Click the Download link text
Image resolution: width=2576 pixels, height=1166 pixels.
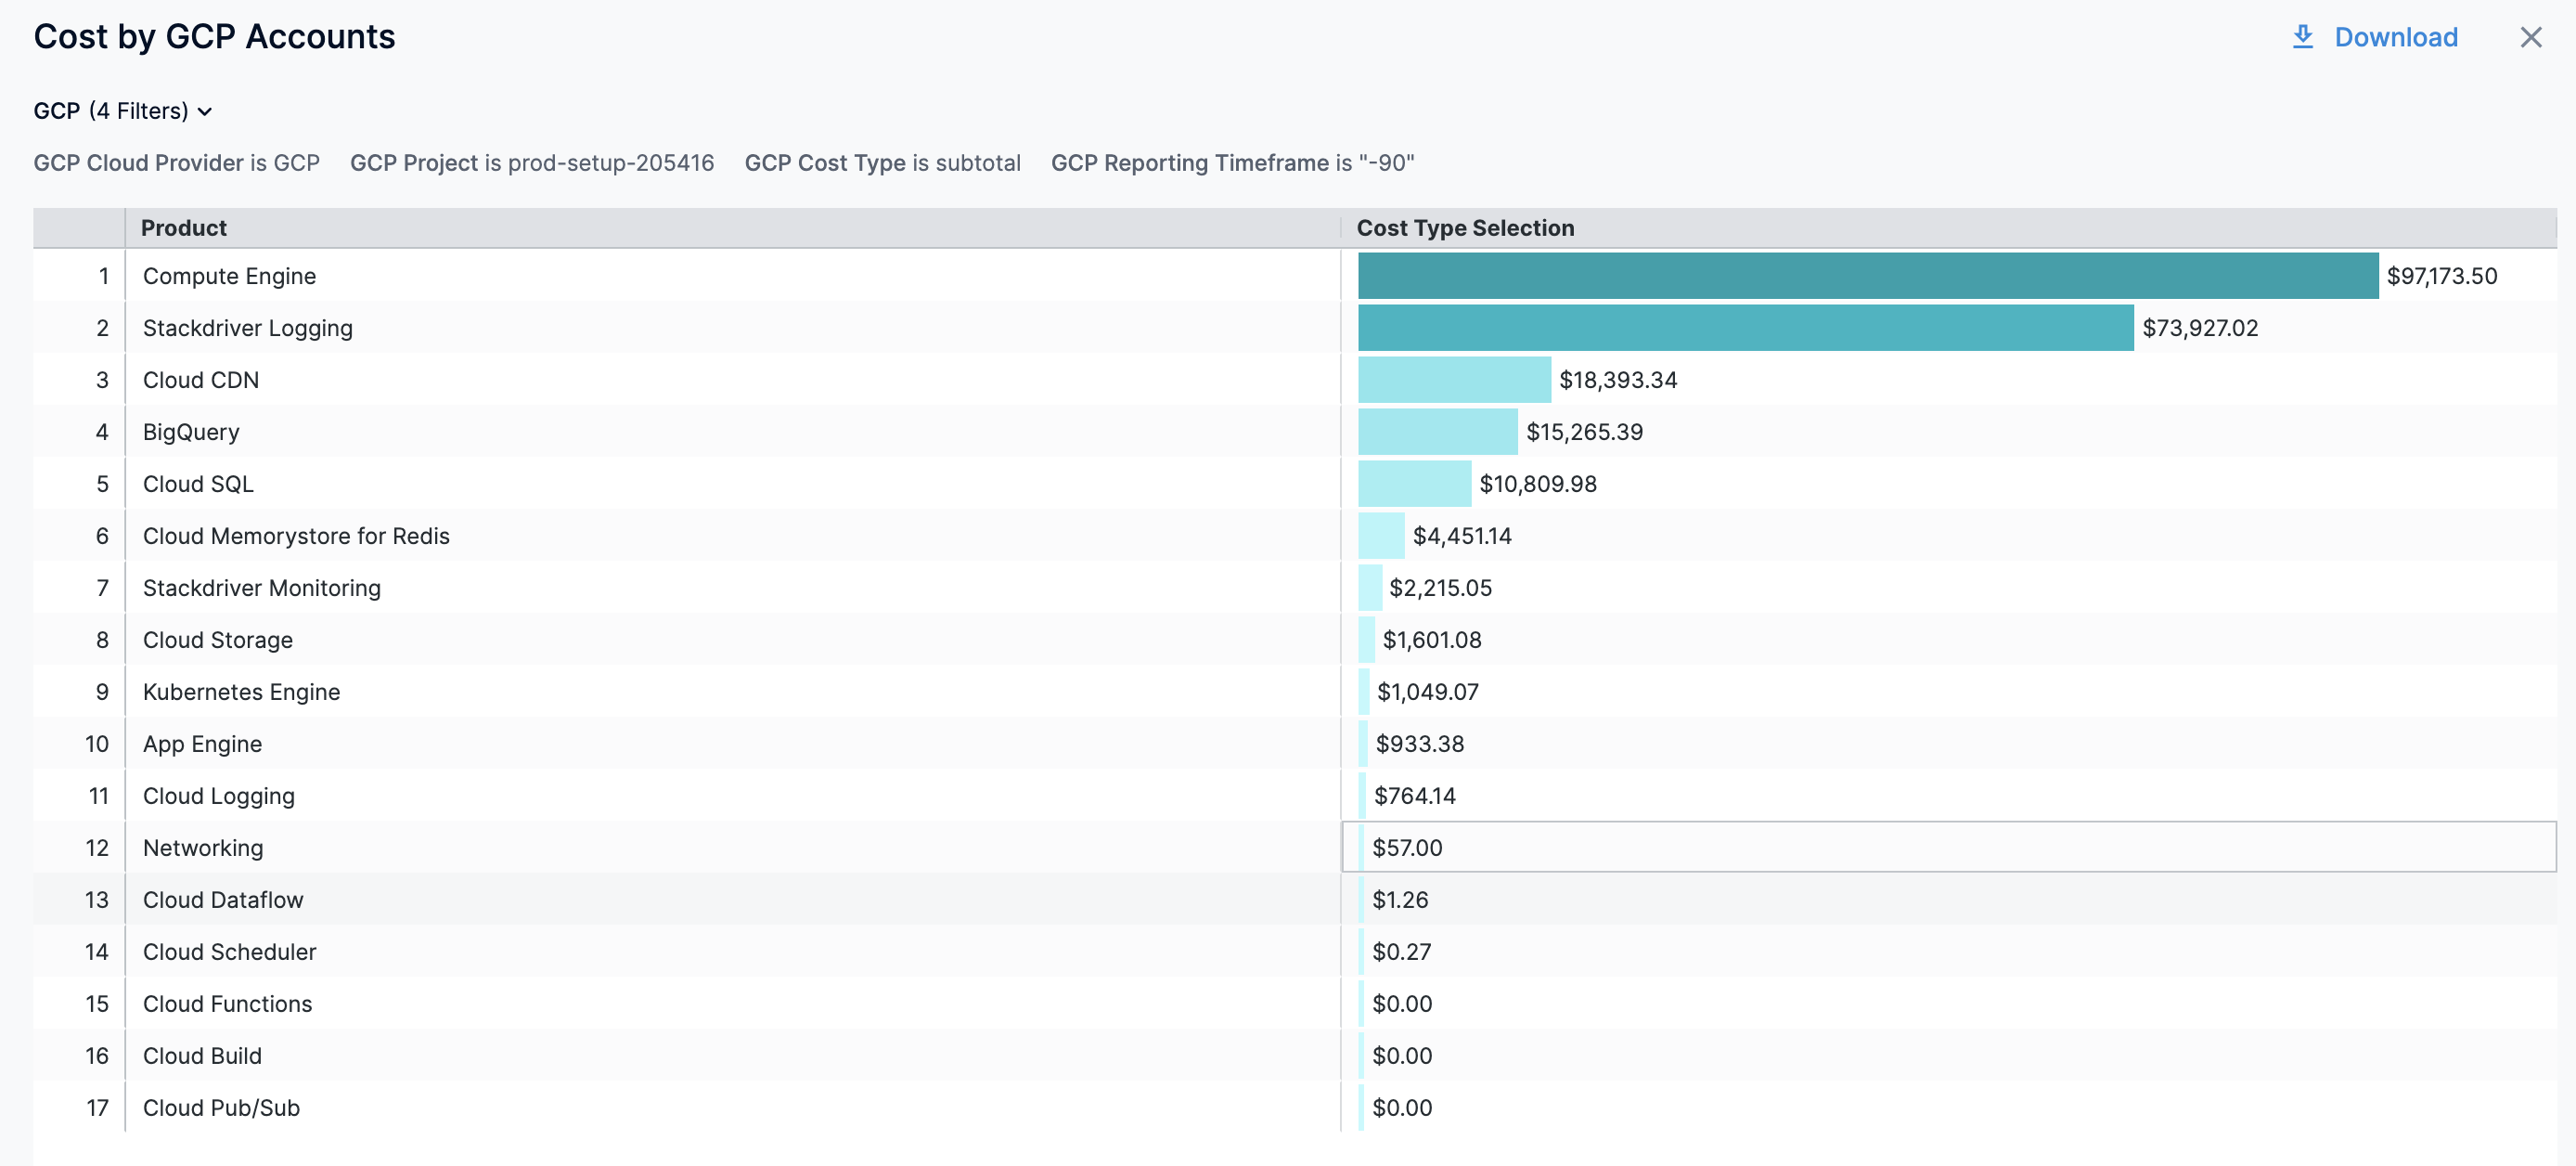(x=2395, y=37)
